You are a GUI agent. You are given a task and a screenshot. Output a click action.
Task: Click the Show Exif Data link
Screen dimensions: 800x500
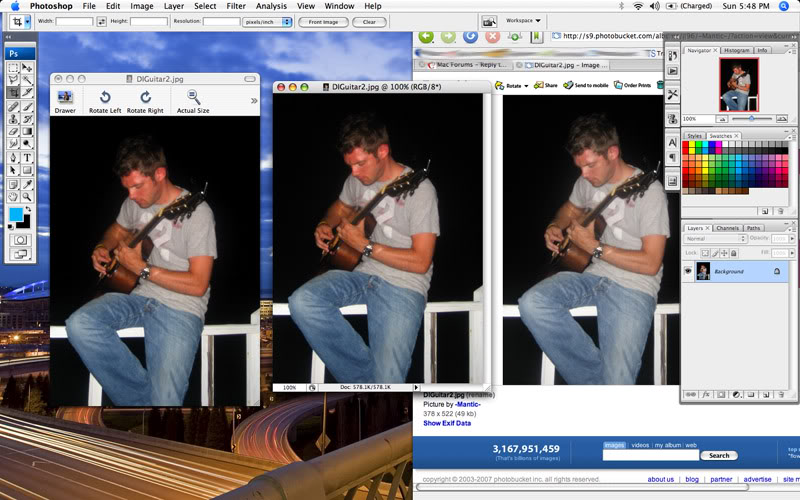click(x=447, y=423)
